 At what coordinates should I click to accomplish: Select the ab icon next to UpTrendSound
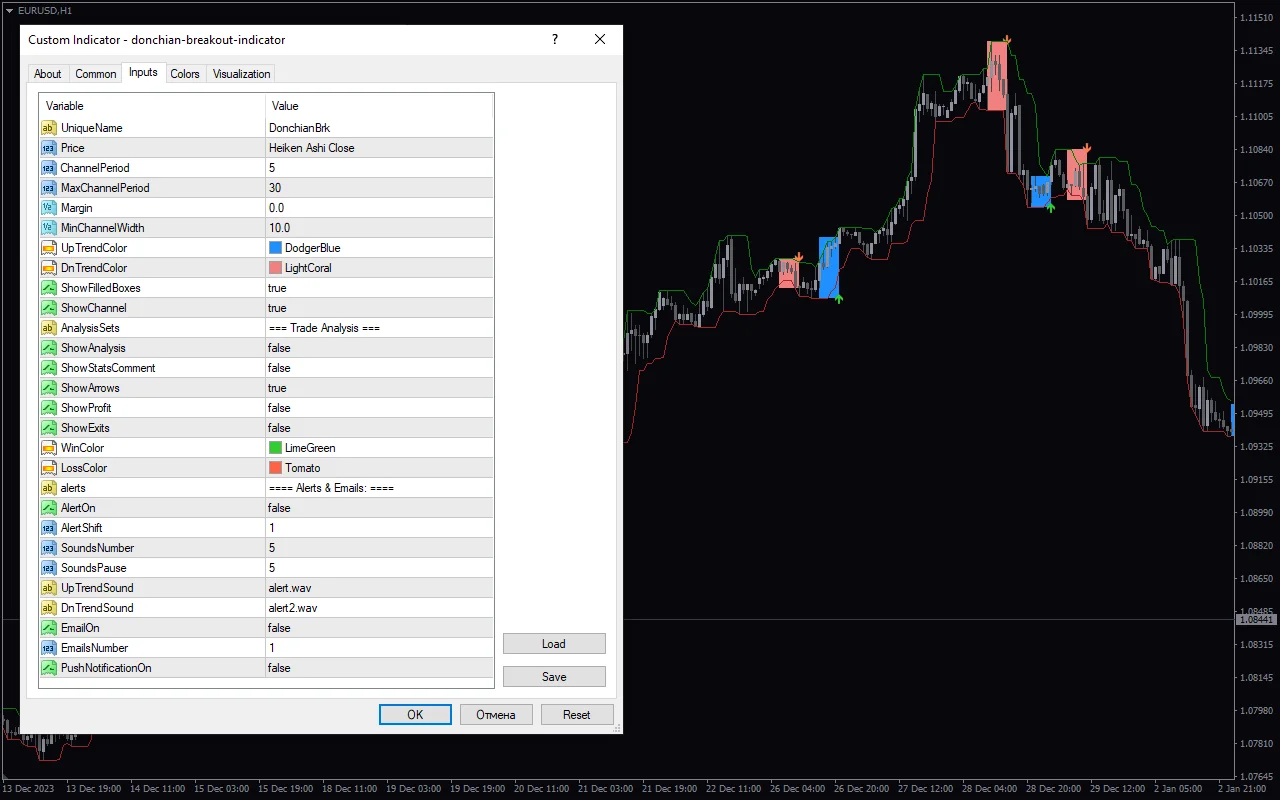[48, 587]
